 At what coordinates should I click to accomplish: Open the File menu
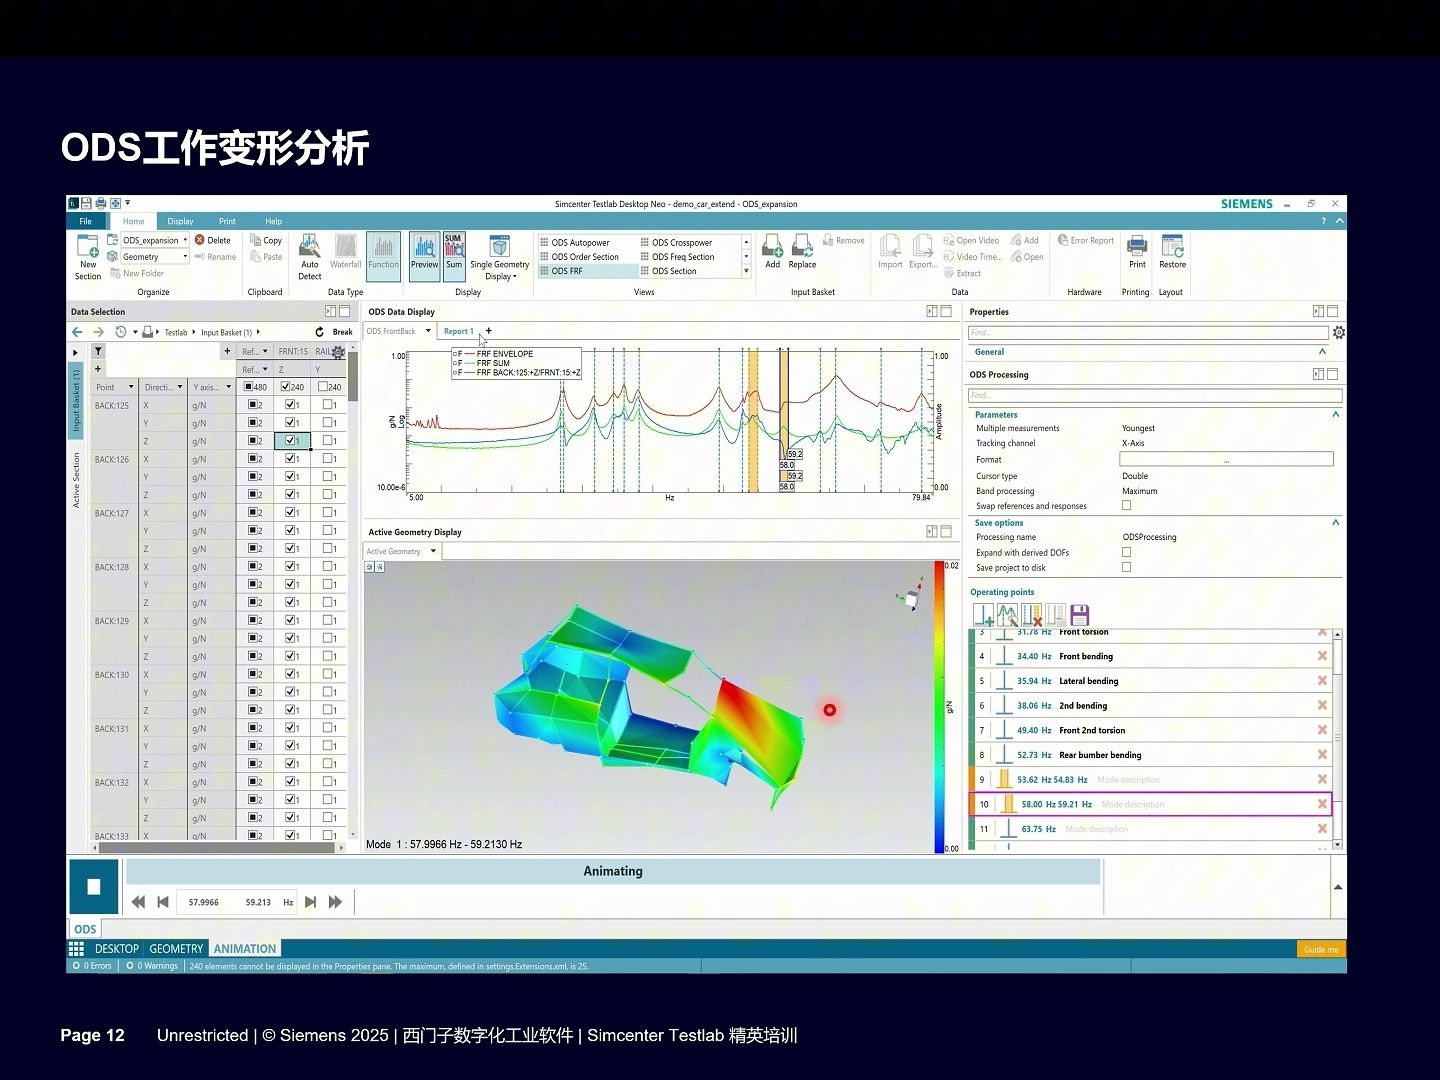click(85, 221)
